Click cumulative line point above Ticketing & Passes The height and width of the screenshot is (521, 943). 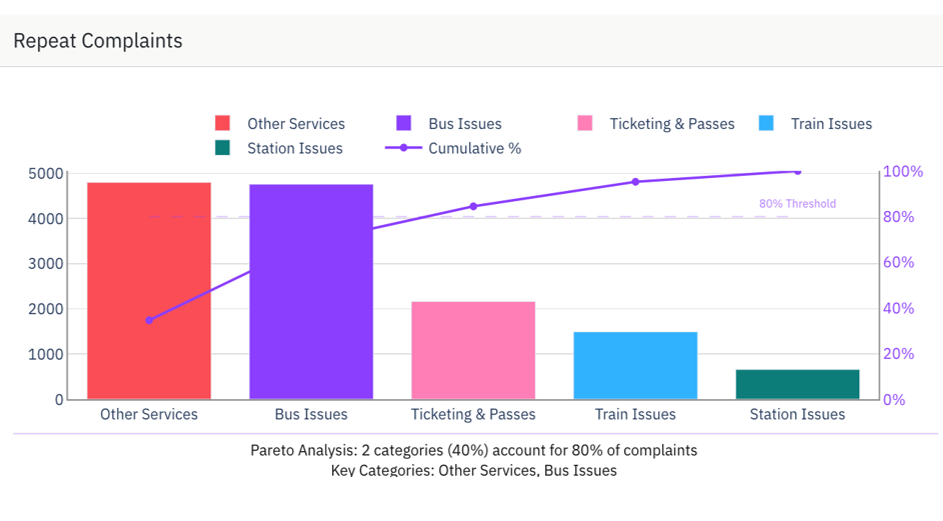pos(473,207)
